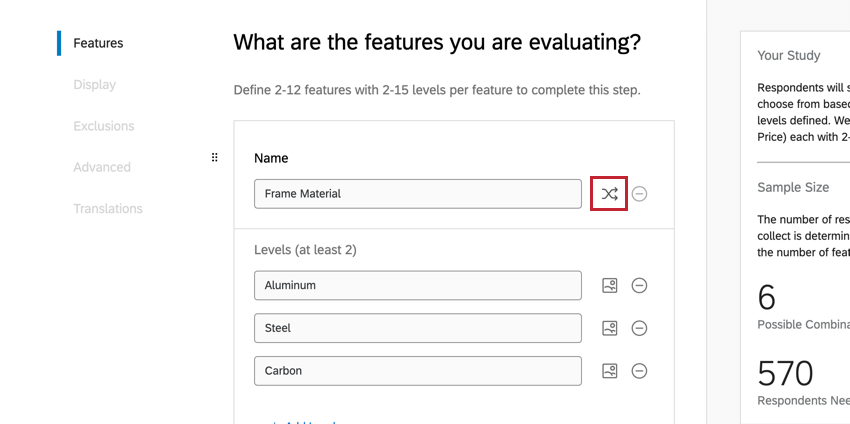
Task: Delete the Steel level
Action: [x=640, y=328]
